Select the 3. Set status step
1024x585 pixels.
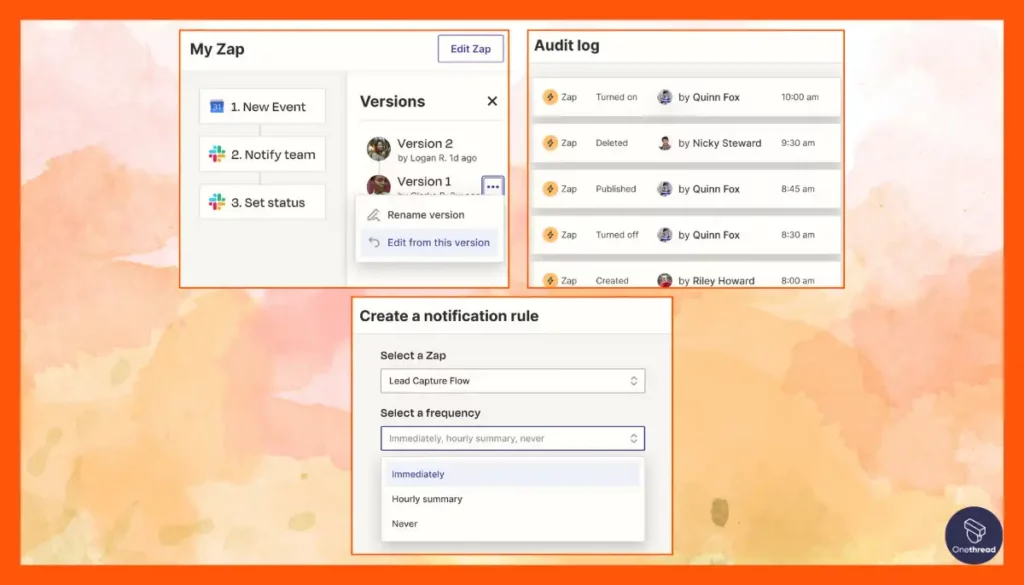(x=262, y=202)
